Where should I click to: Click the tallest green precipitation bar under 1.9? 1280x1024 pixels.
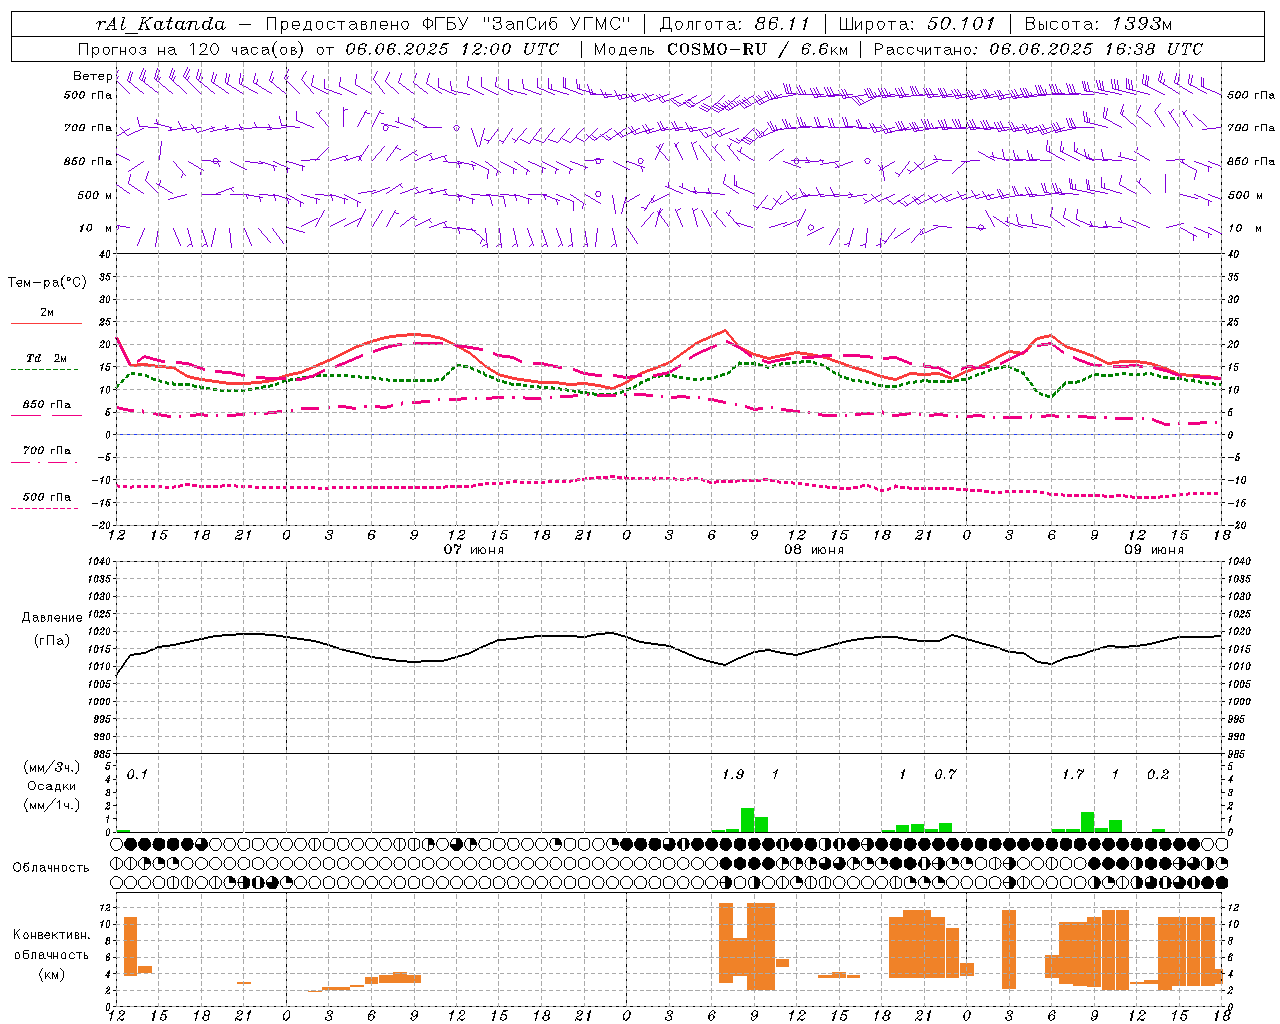tap(747, 820)
